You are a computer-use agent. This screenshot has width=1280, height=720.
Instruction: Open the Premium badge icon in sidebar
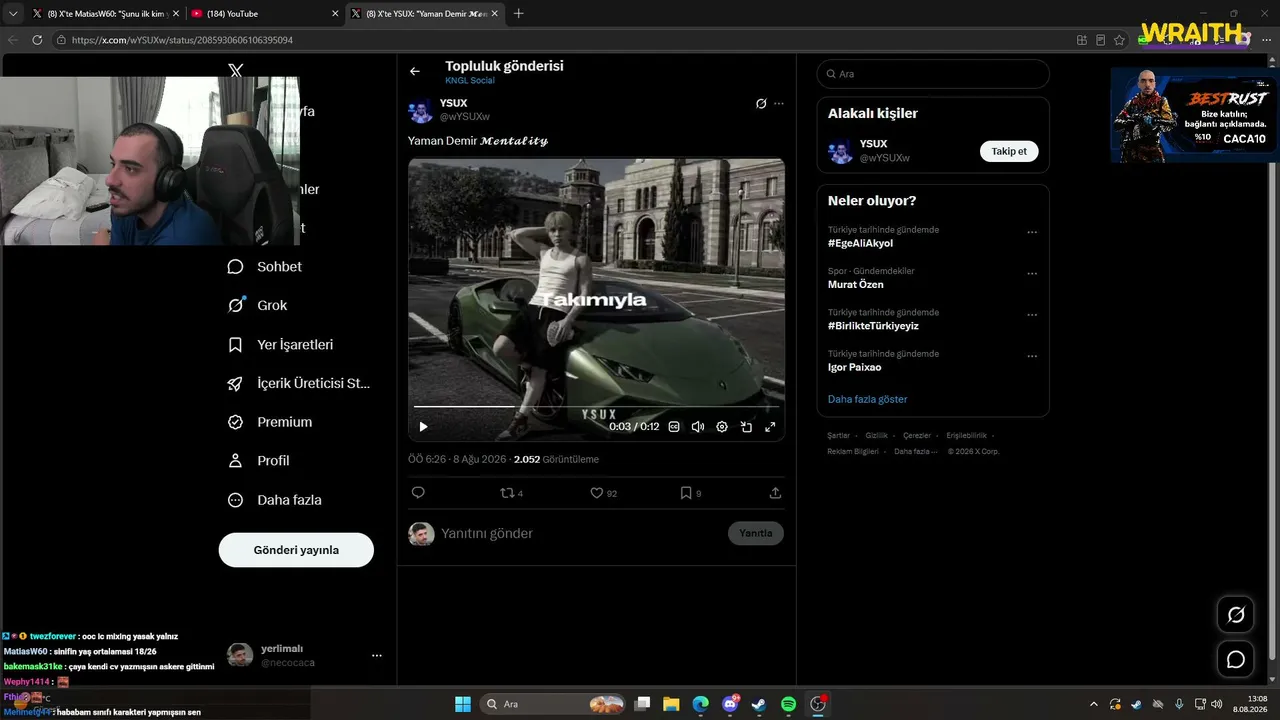pyautogui.click(x=236, y=422)
